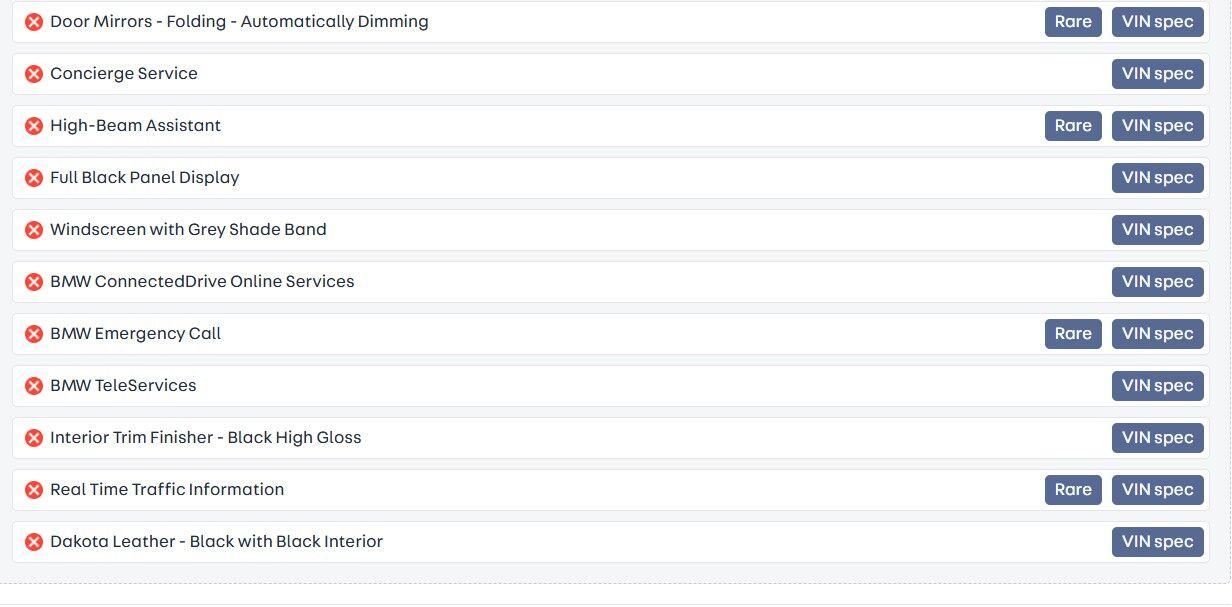
Task: Click red X icon beside Full Black Panel Display
Action: tap(34, 178)
